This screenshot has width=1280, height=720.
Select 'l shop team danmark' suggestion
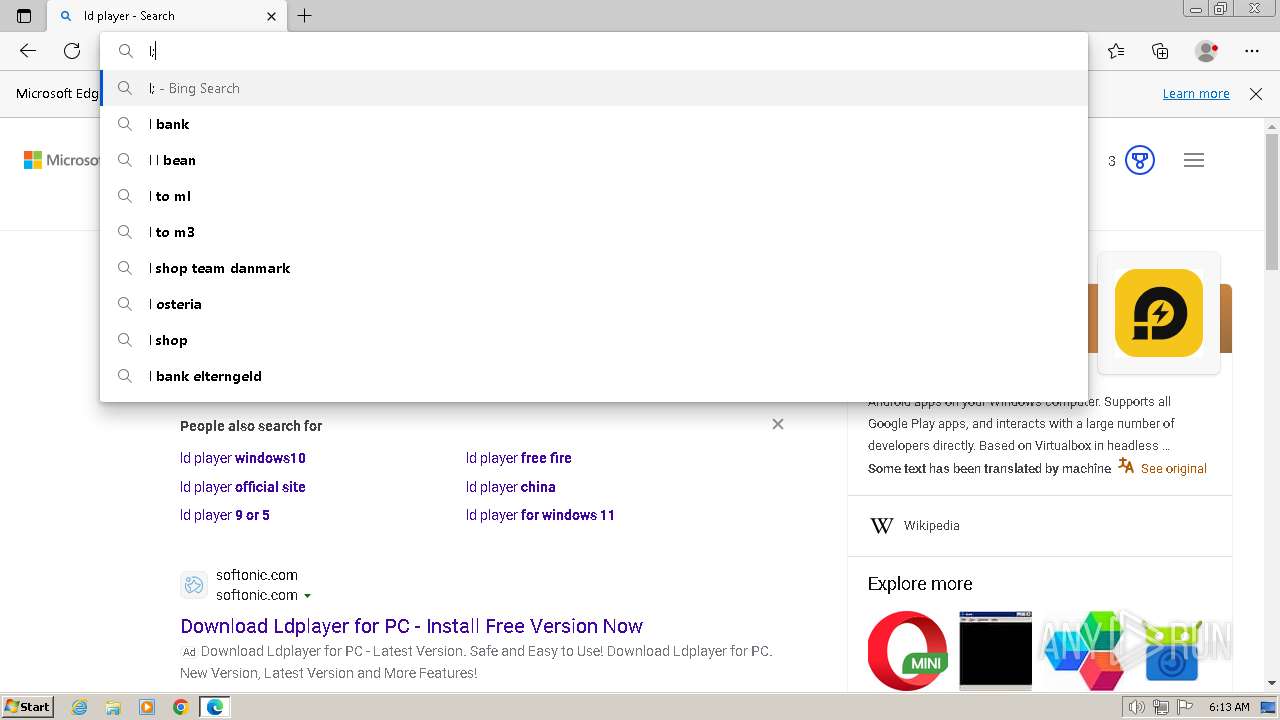pyautogui.click(x=594, y=268)
